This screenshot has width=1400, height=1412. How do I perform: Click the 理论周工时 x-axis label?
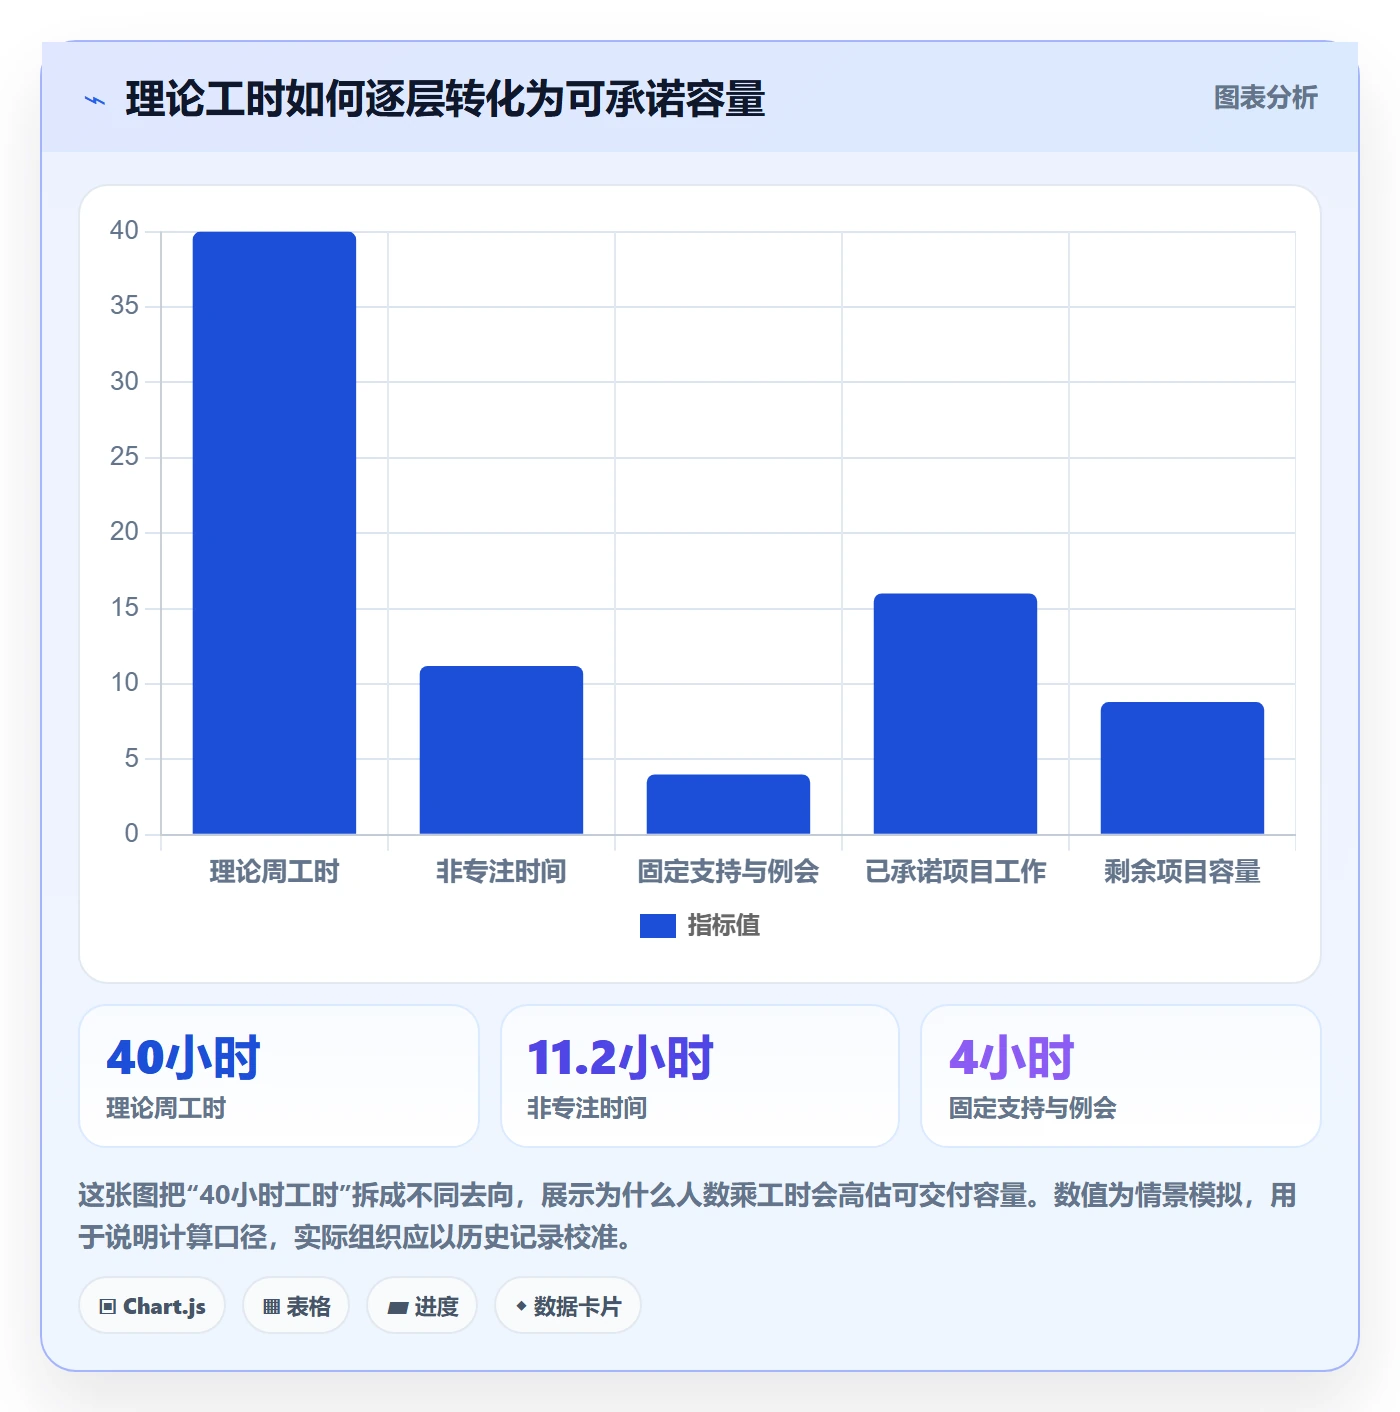[x=274, y=872]
